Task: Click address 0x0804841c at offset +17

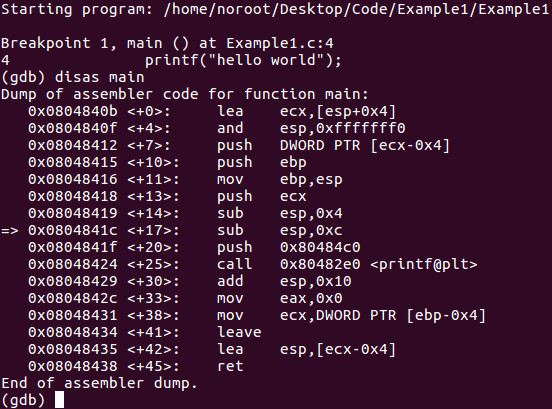Action: (x=73, y=230)
